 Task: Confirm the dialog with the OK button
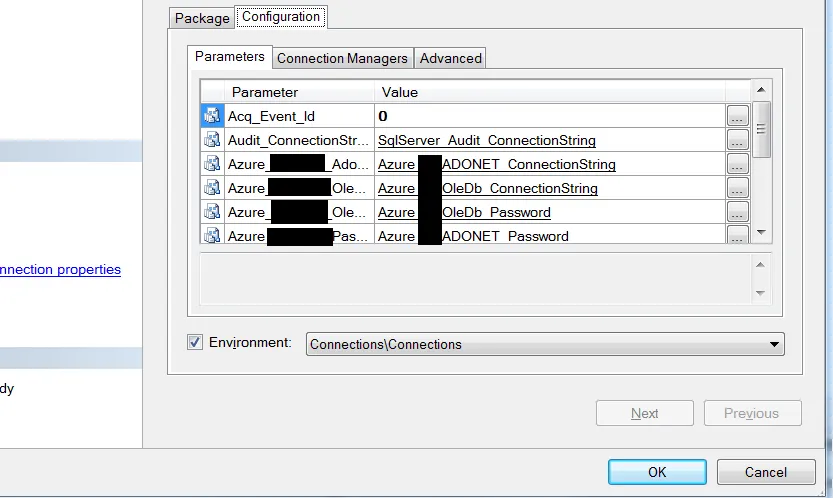coord(657,472)
